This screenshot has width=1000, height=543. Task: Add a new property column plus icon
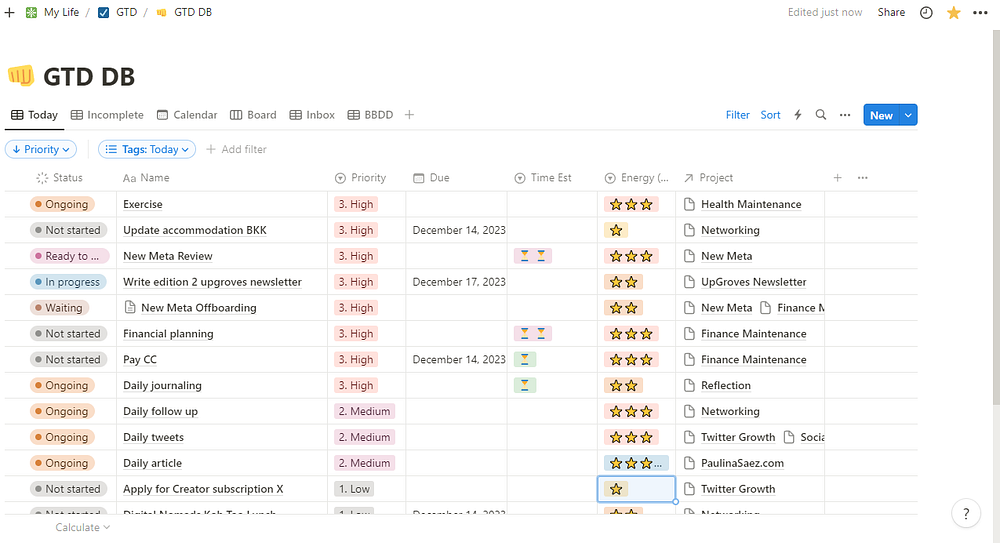pos(837,177)
